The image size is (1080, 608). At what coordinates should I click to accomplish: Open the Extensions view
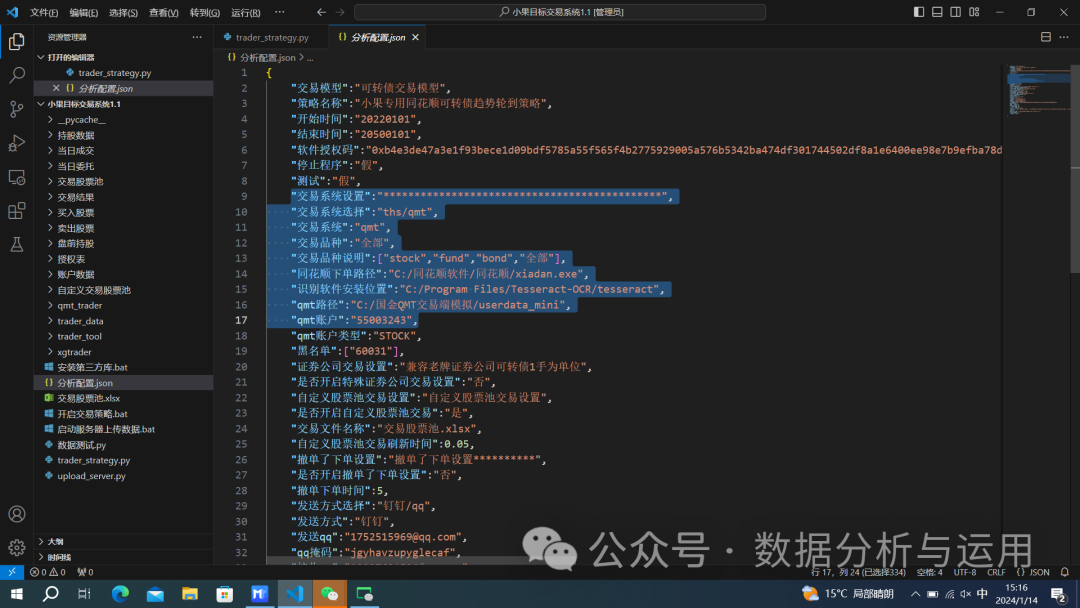[17, 211]
